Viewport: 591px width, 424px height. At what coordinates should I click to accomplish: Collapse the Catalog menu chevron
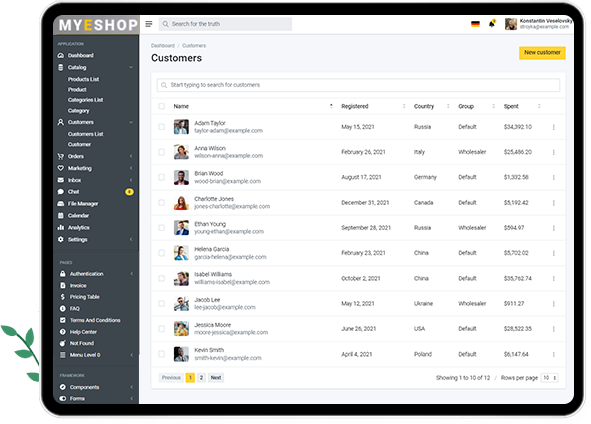pyautogui.click(x=131, y=67)
